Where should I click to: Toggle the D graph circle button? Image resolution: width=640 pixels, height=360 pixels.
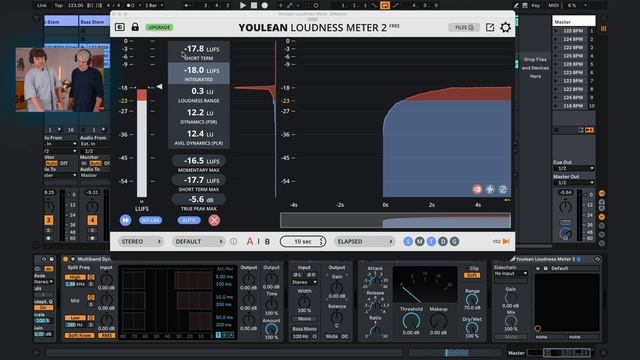point(443,242)
